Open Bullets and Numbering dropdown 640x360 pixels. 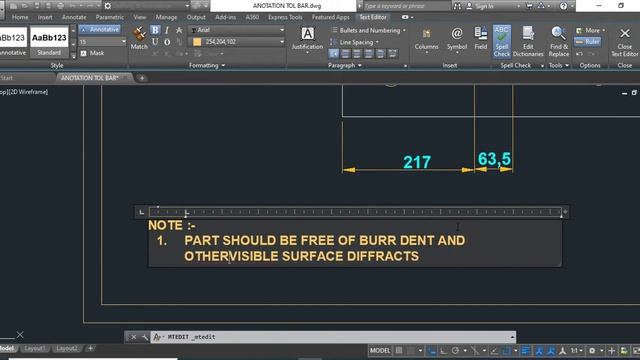(368, 30)
